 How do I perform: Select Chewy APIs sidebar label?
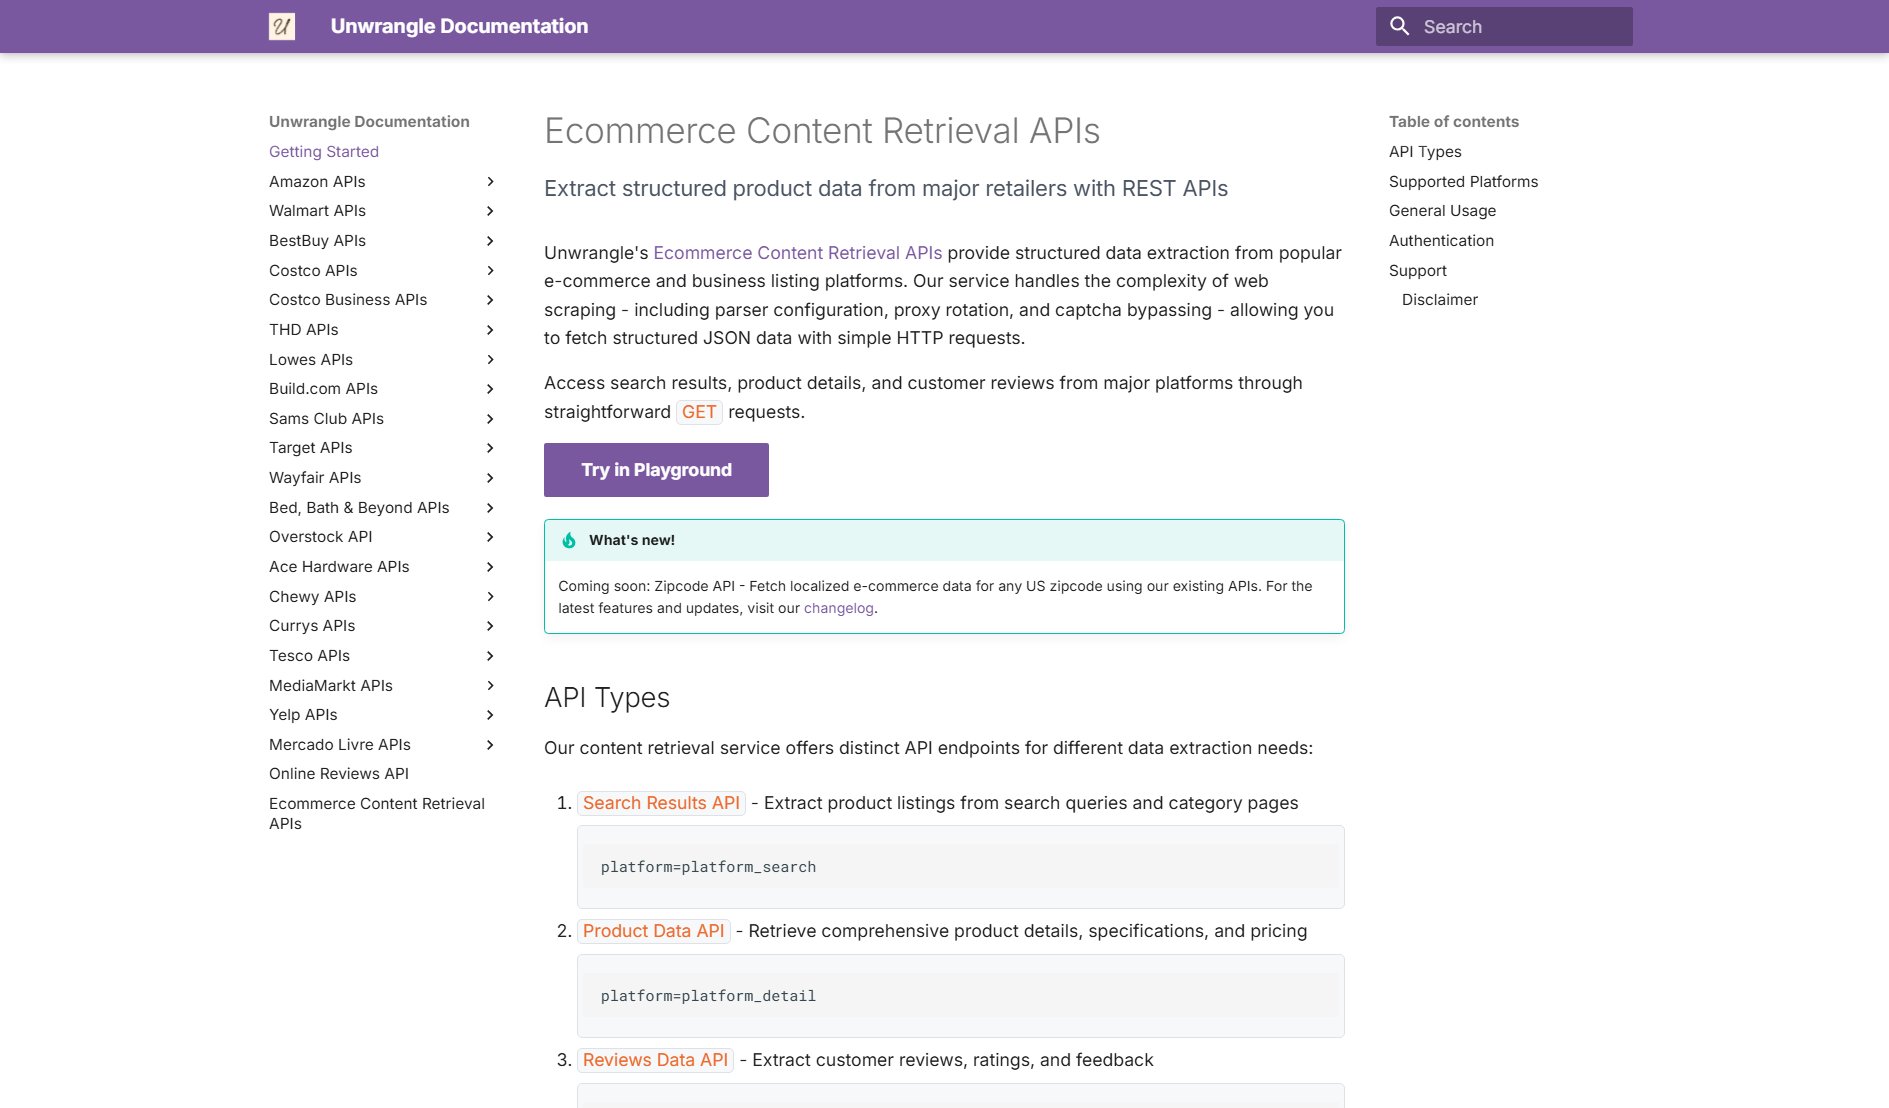pyautogui.click(x=312, y=597)
